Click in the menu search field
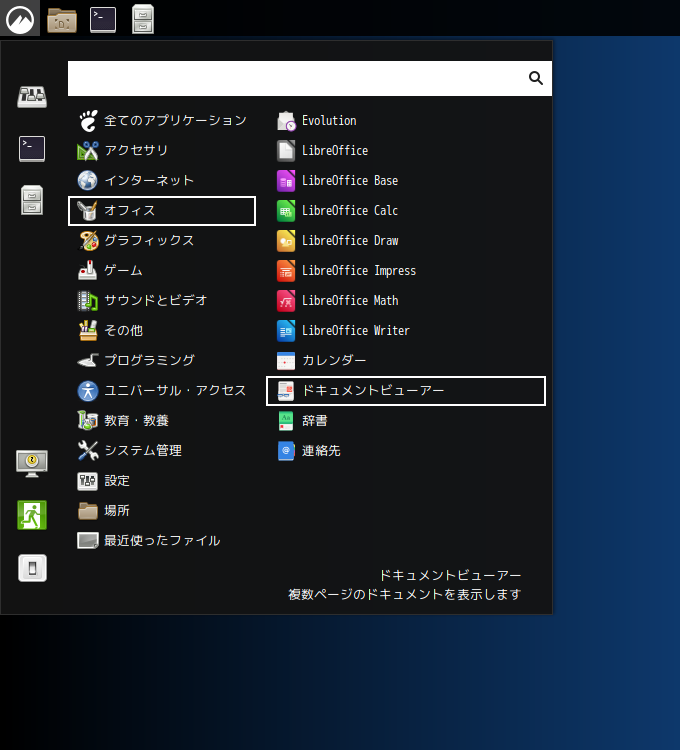The height and width of the screenshot is (750, 680). point(310,78)
